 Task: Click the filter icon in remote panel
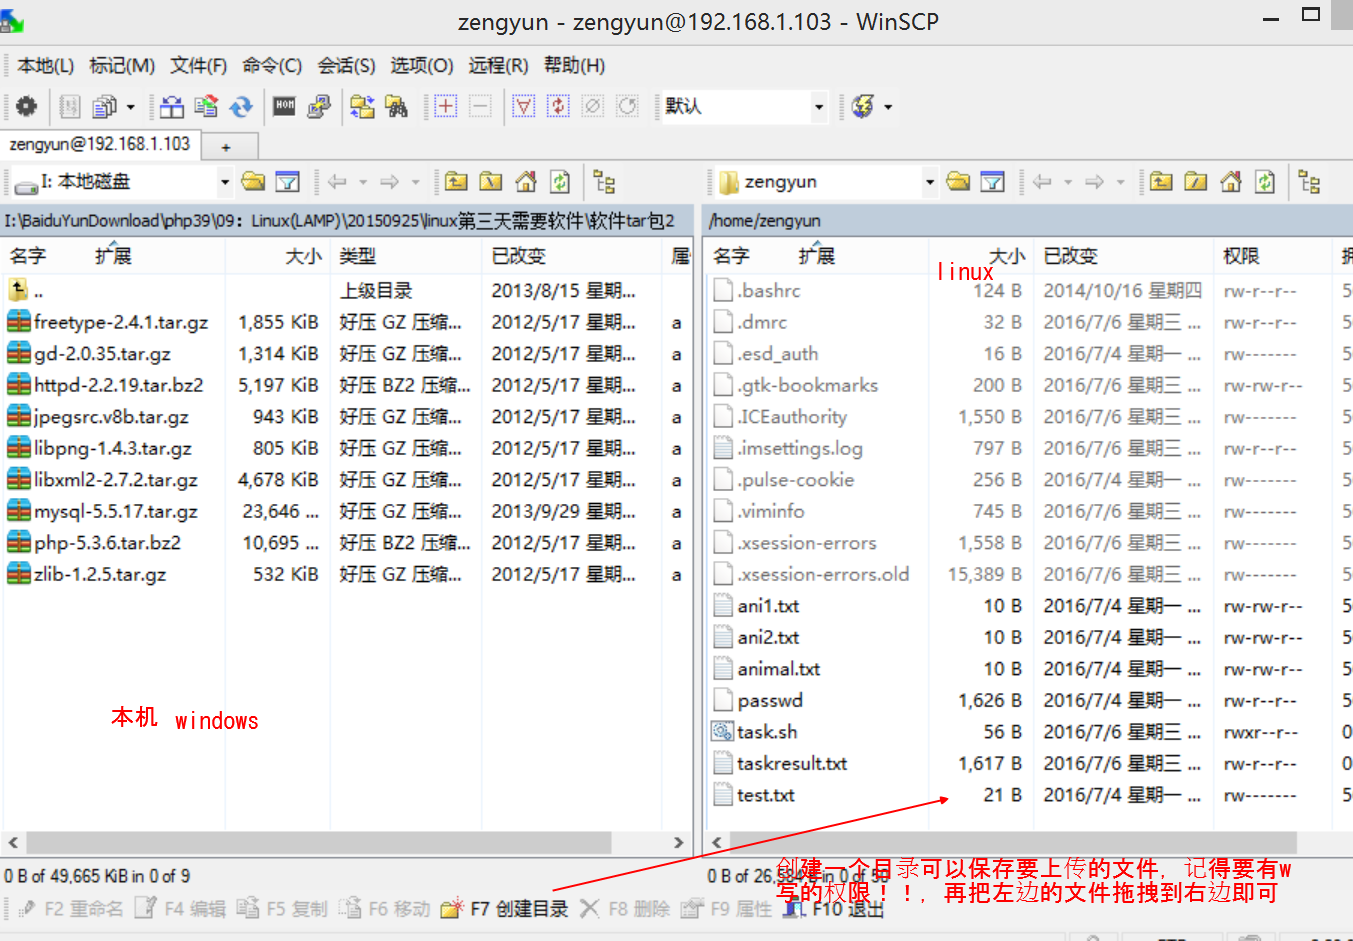(992, 181)
